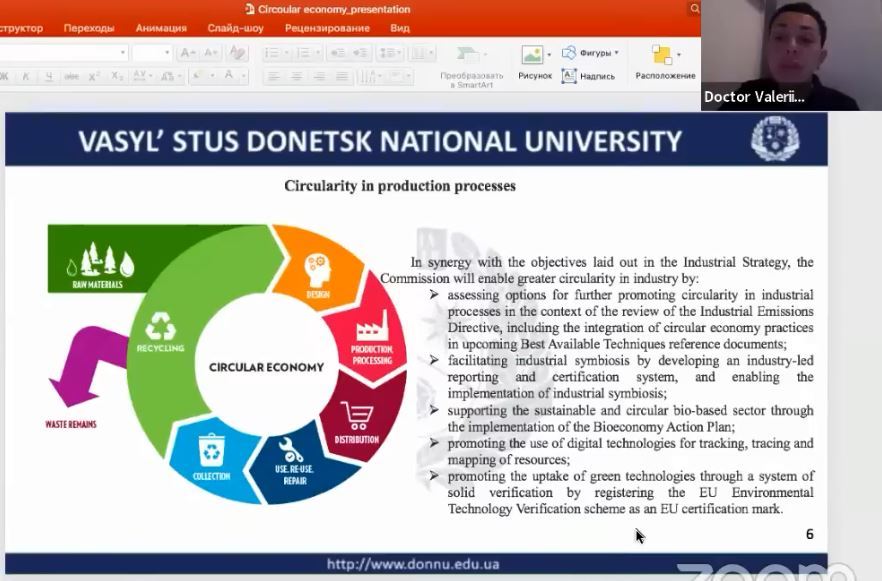
Task: Click the Преобразовать в SmartArt button
Action: click(x=471, y=67)
